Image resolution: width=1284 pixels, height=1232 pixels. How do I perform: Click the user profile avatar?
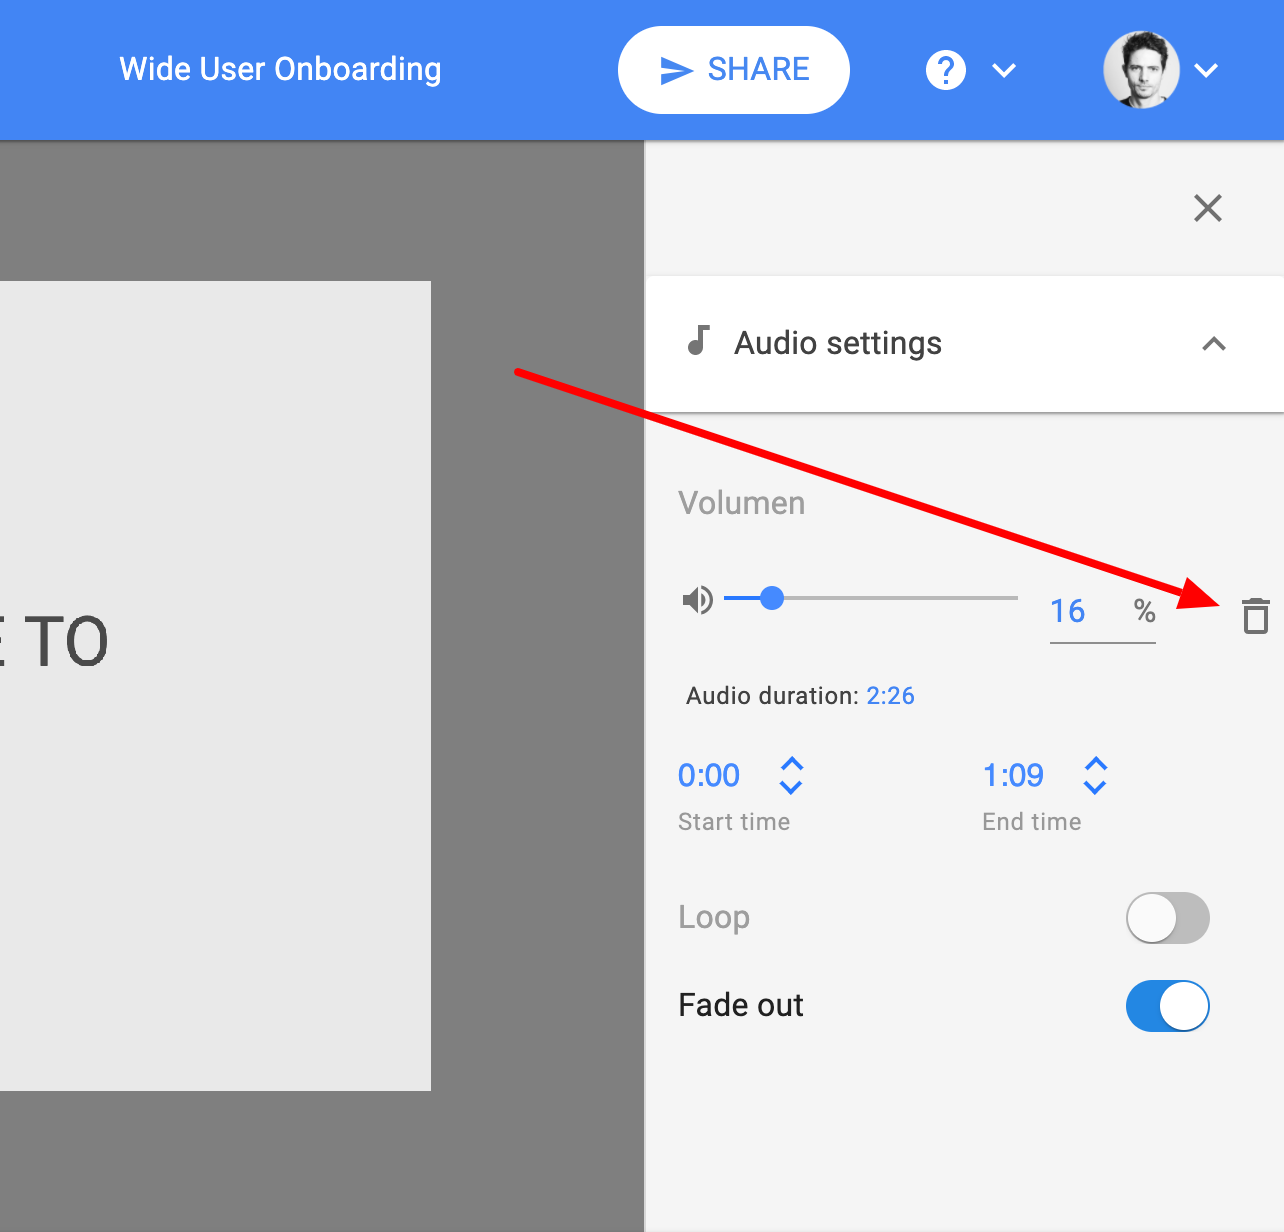(1141, 70)
